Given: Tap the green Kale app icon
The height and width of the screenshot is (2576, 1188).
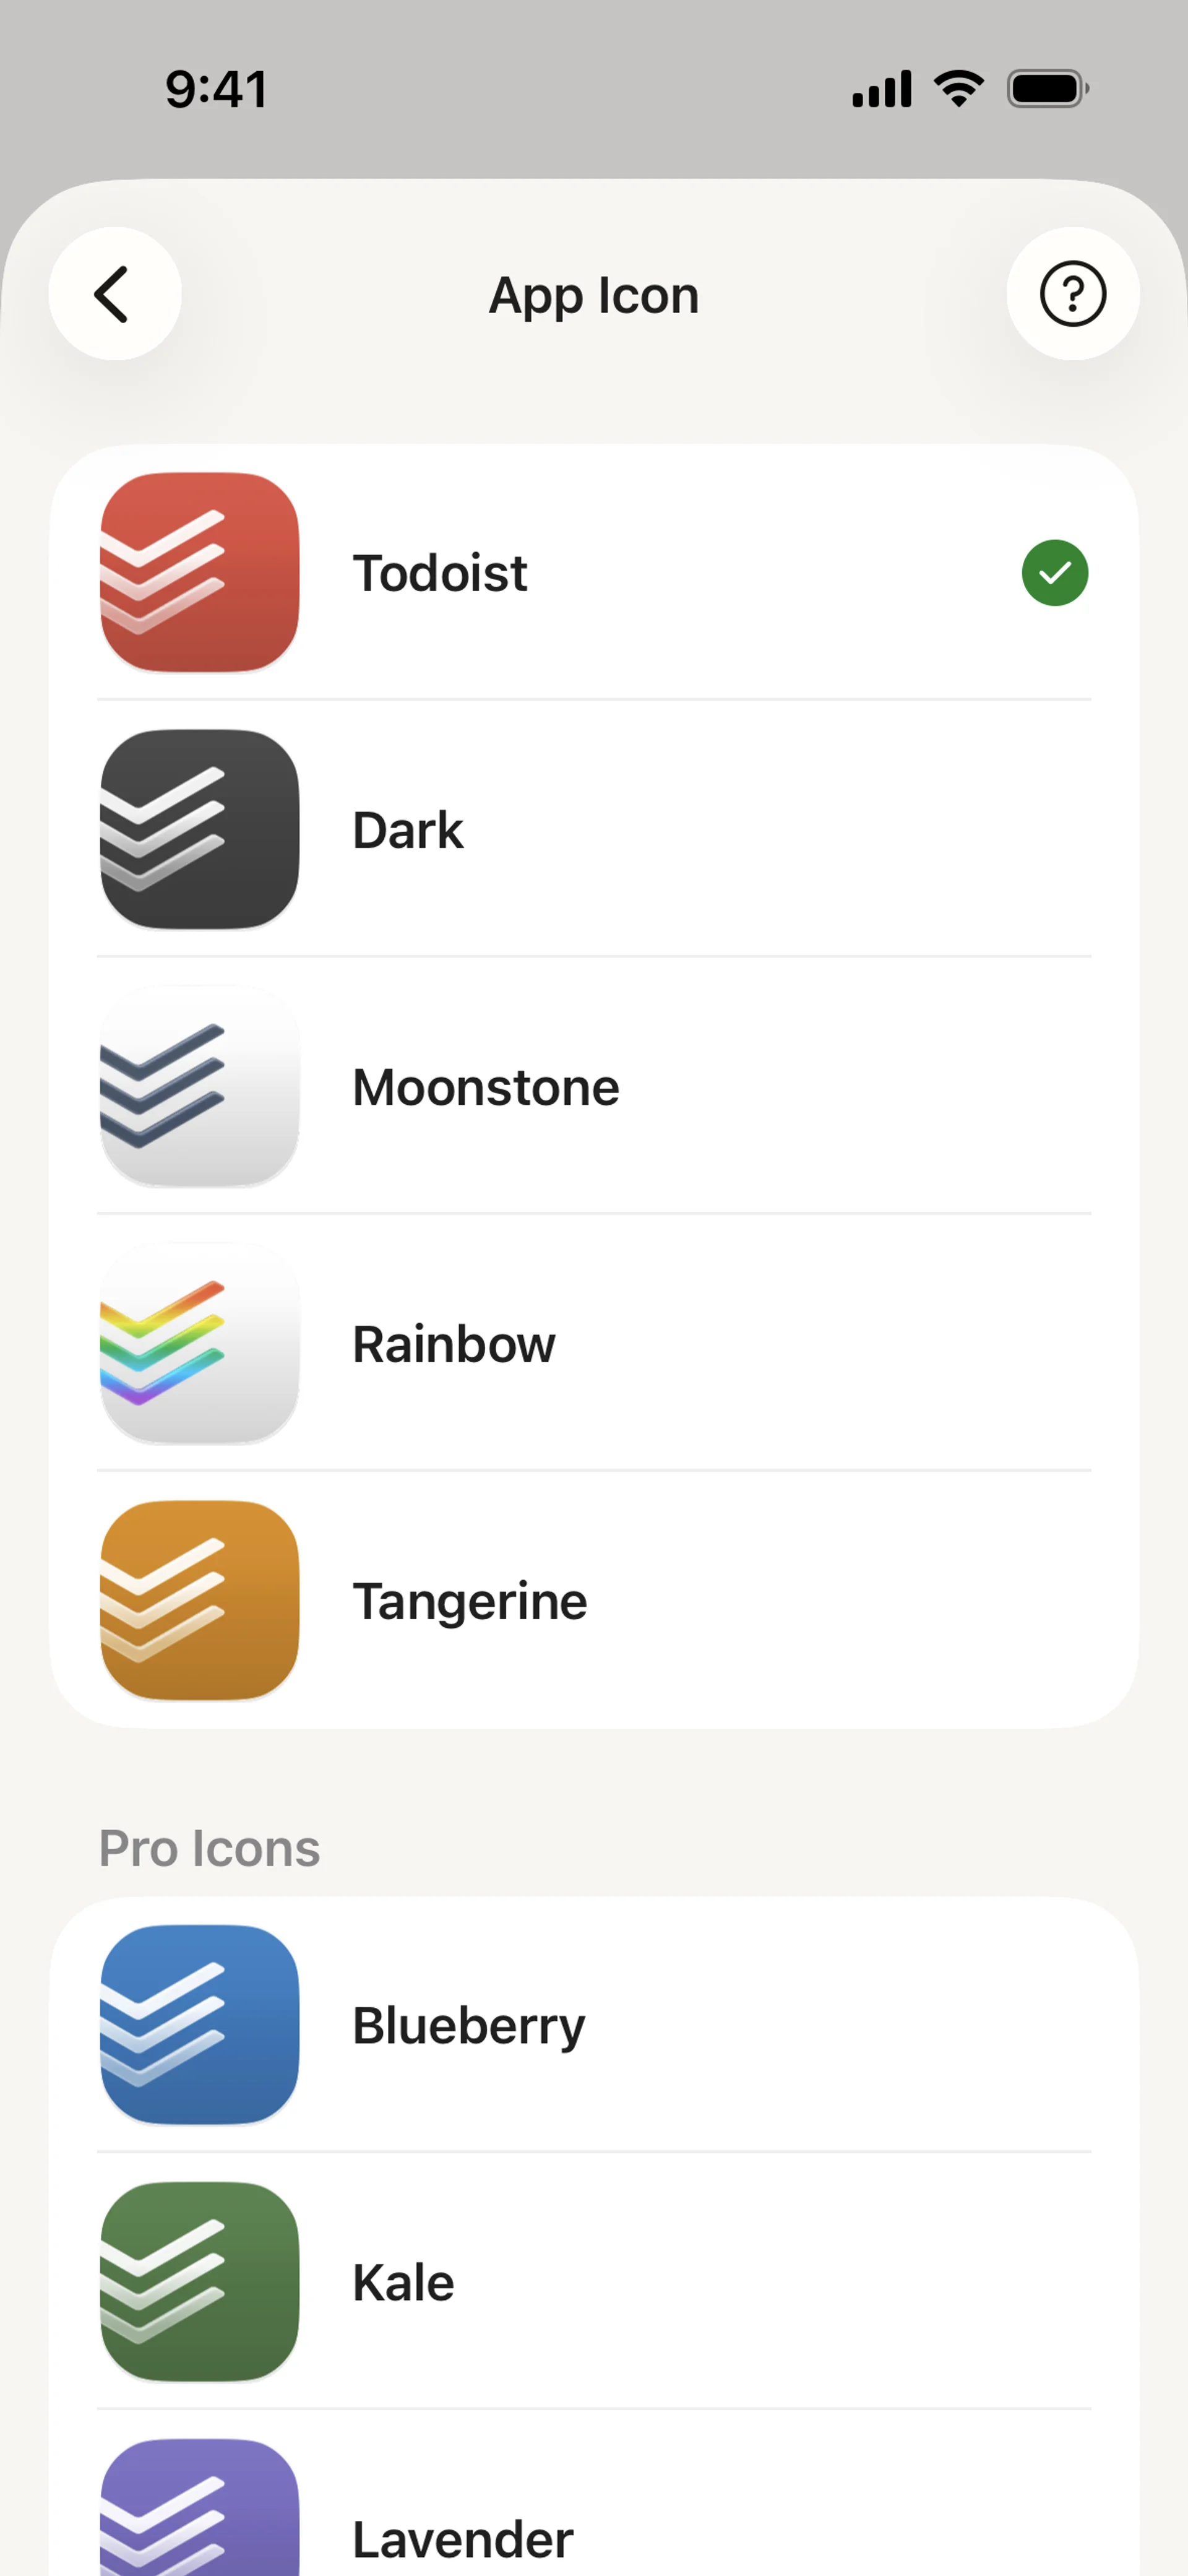Looking at the screenshot, I should tap(200, 2281).
